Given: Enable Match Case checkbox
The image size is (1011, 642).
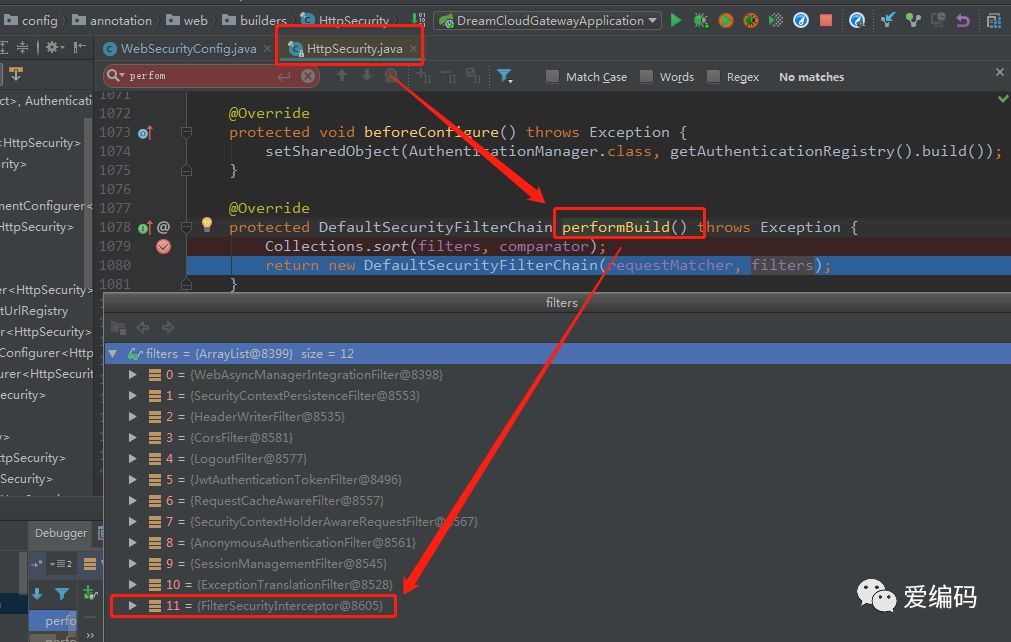Looking at the screenshot, I should [x=553, y=77].
